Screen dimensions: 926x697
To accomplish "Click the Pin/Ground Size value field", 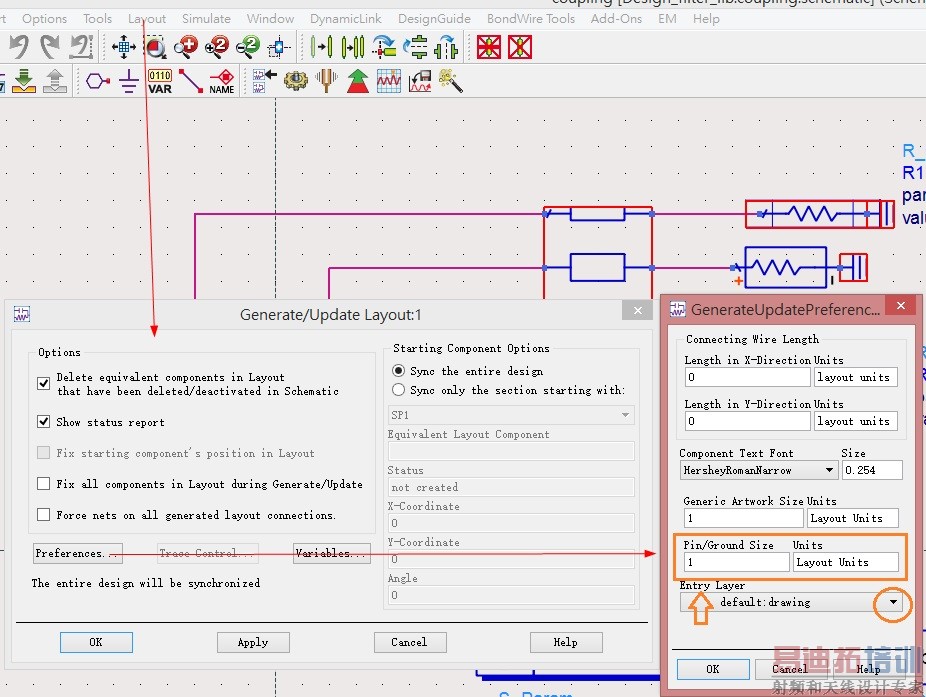I will click(x=736, y=562).
